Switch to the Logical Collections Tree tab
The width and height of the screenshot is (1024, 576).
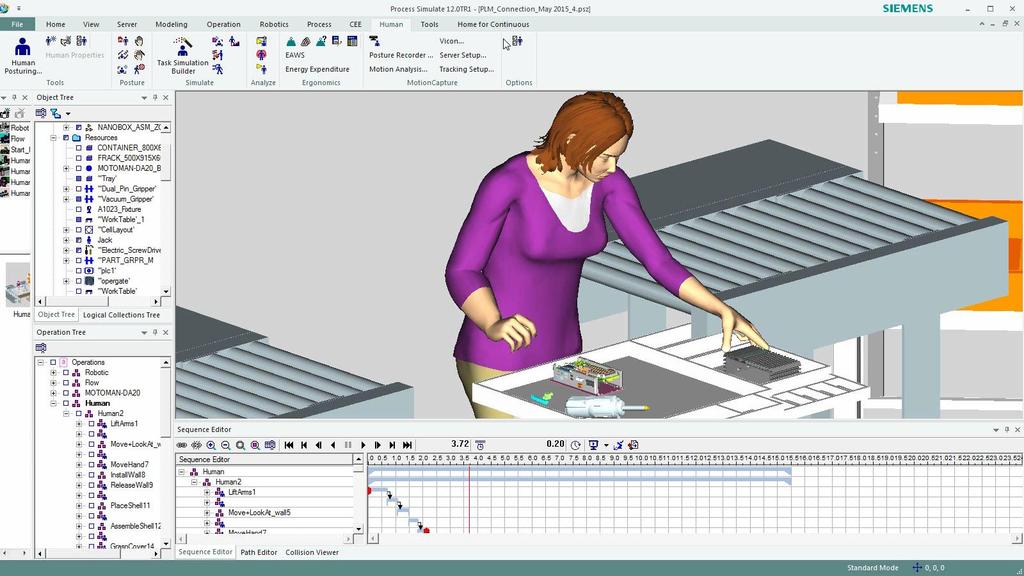tap(121, 315)
